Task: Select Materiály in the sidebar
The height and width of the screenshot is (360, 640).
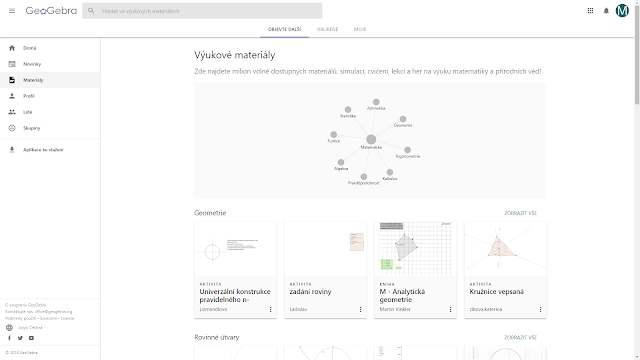Action: coord(50,80)
